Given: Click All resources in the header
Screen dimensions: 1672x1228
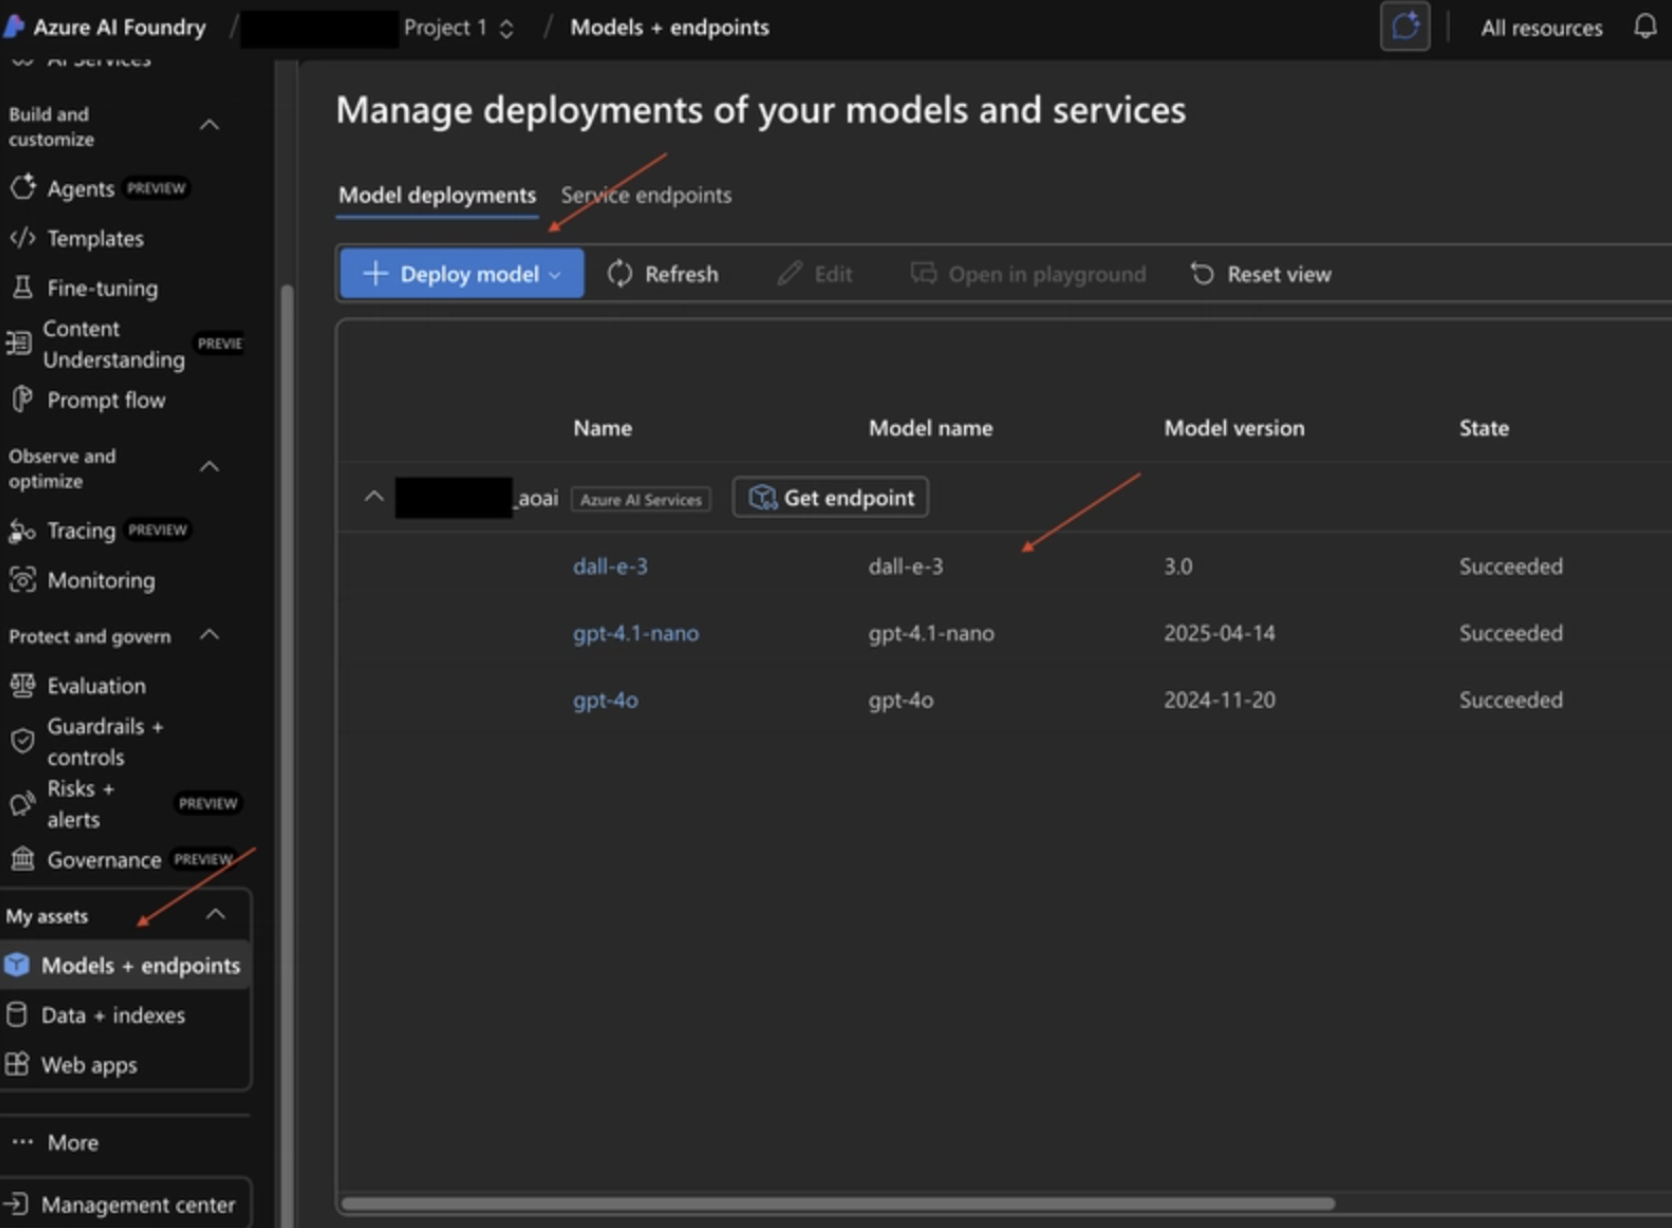Looking at the screenshot, I should tap(1541, 28).
